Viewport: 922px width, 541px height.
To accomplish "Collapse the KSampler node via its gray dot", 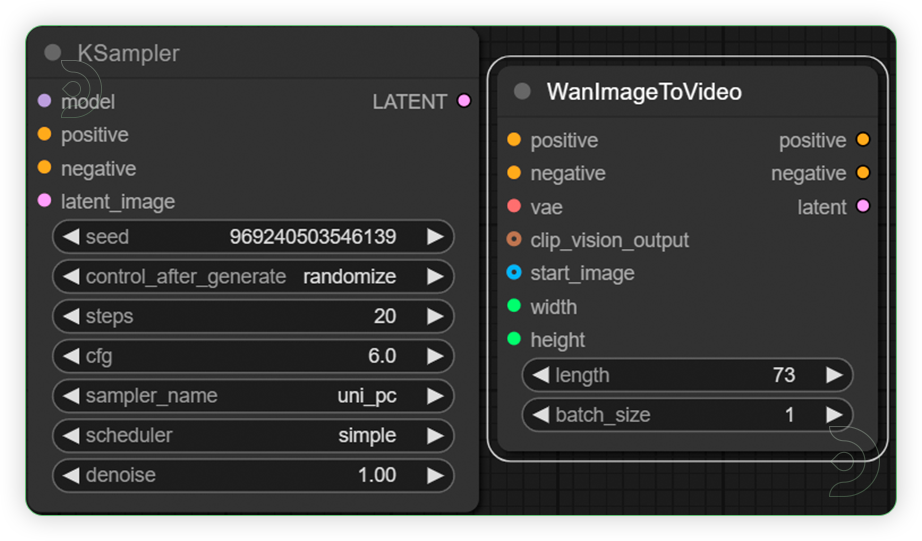I will 53,52.
